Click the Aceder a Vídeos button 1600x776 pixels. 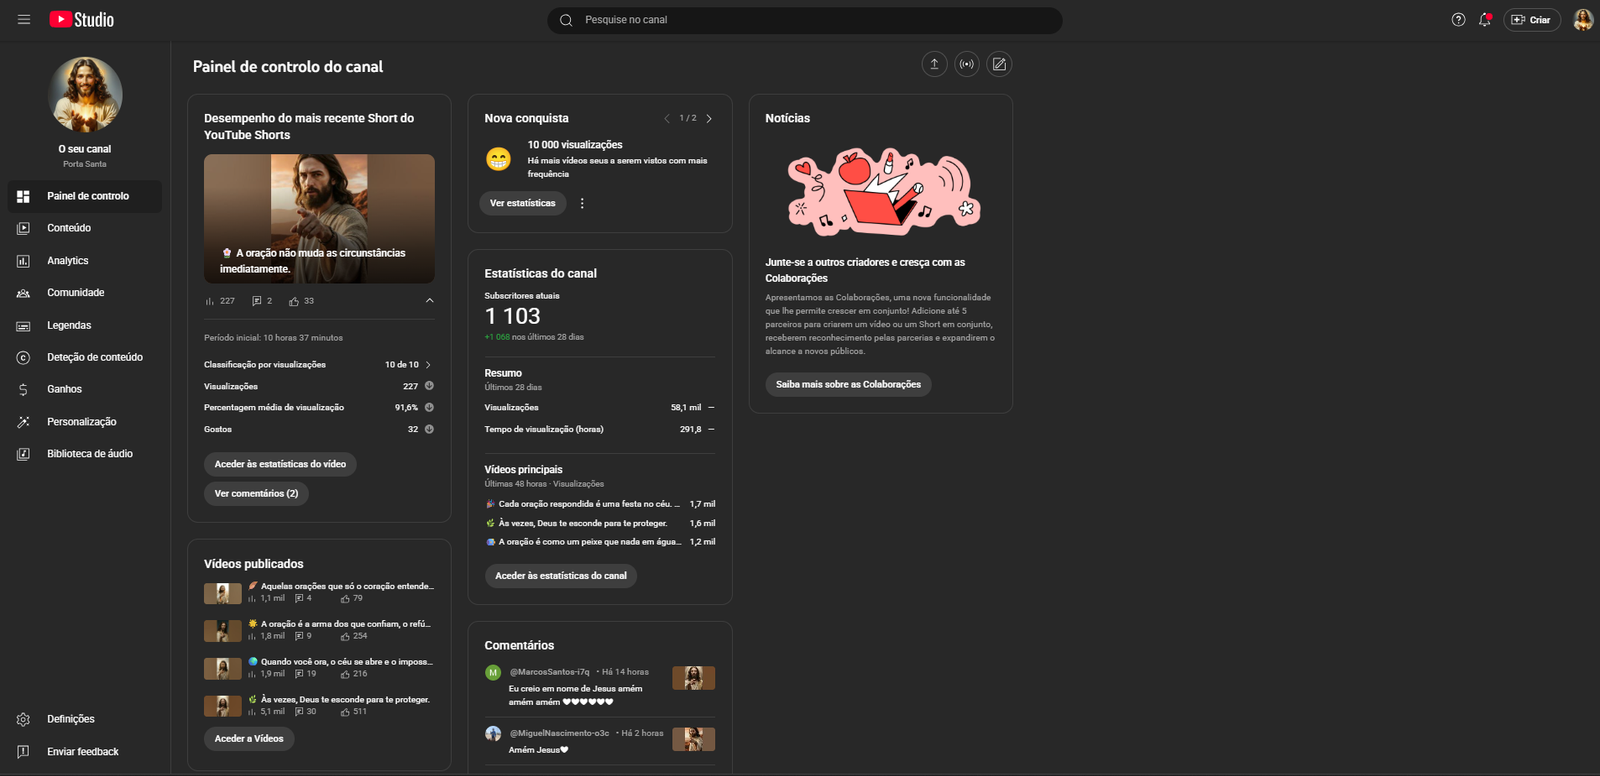click(249, 739)
